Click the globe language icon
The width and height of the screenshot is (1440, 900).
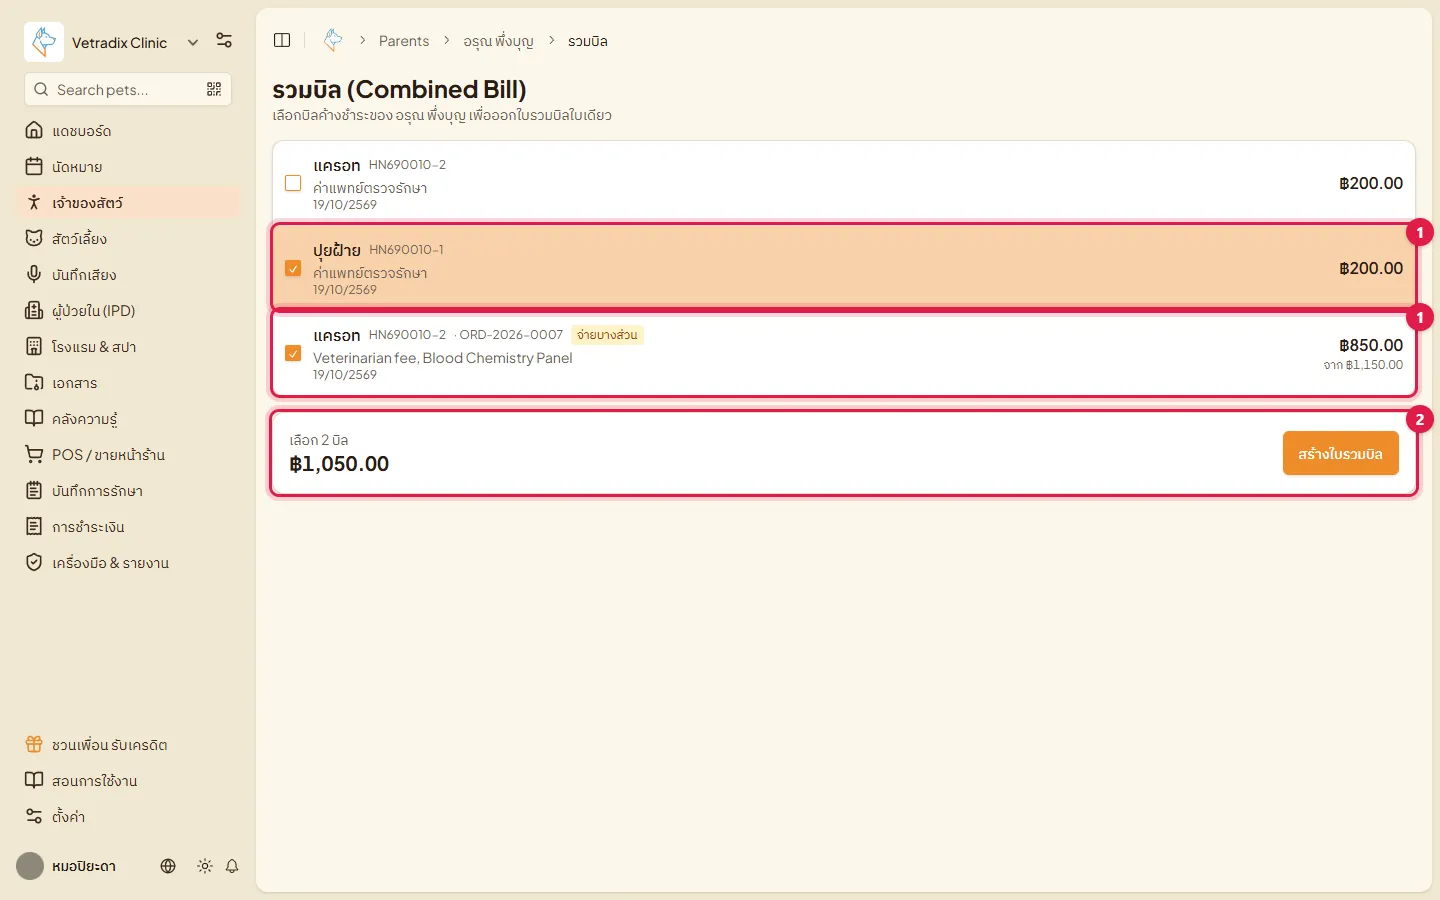[x=168, y=866]
